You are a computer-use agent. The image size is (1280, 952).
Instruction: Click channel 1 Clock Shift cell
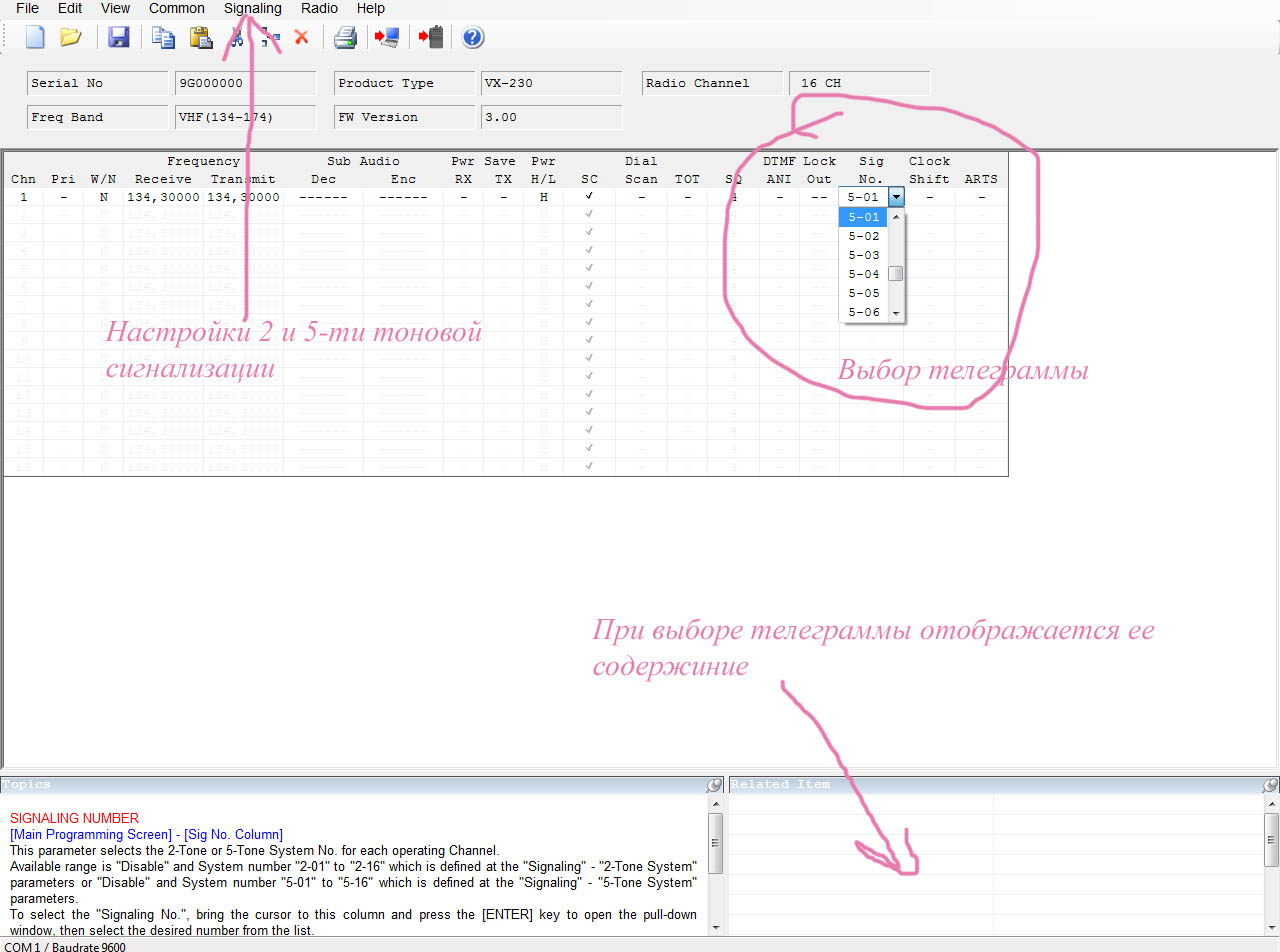click(x=930, y=197)
